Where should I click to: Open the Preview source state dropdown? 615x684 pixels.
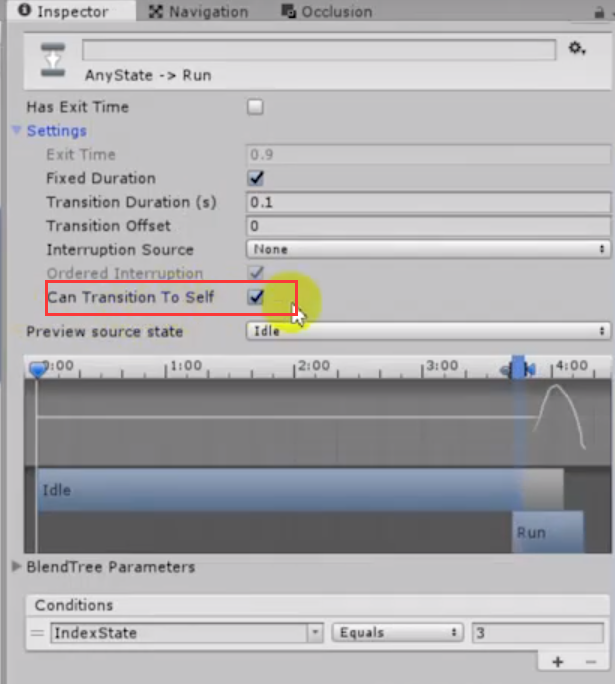tap(428, 331)
